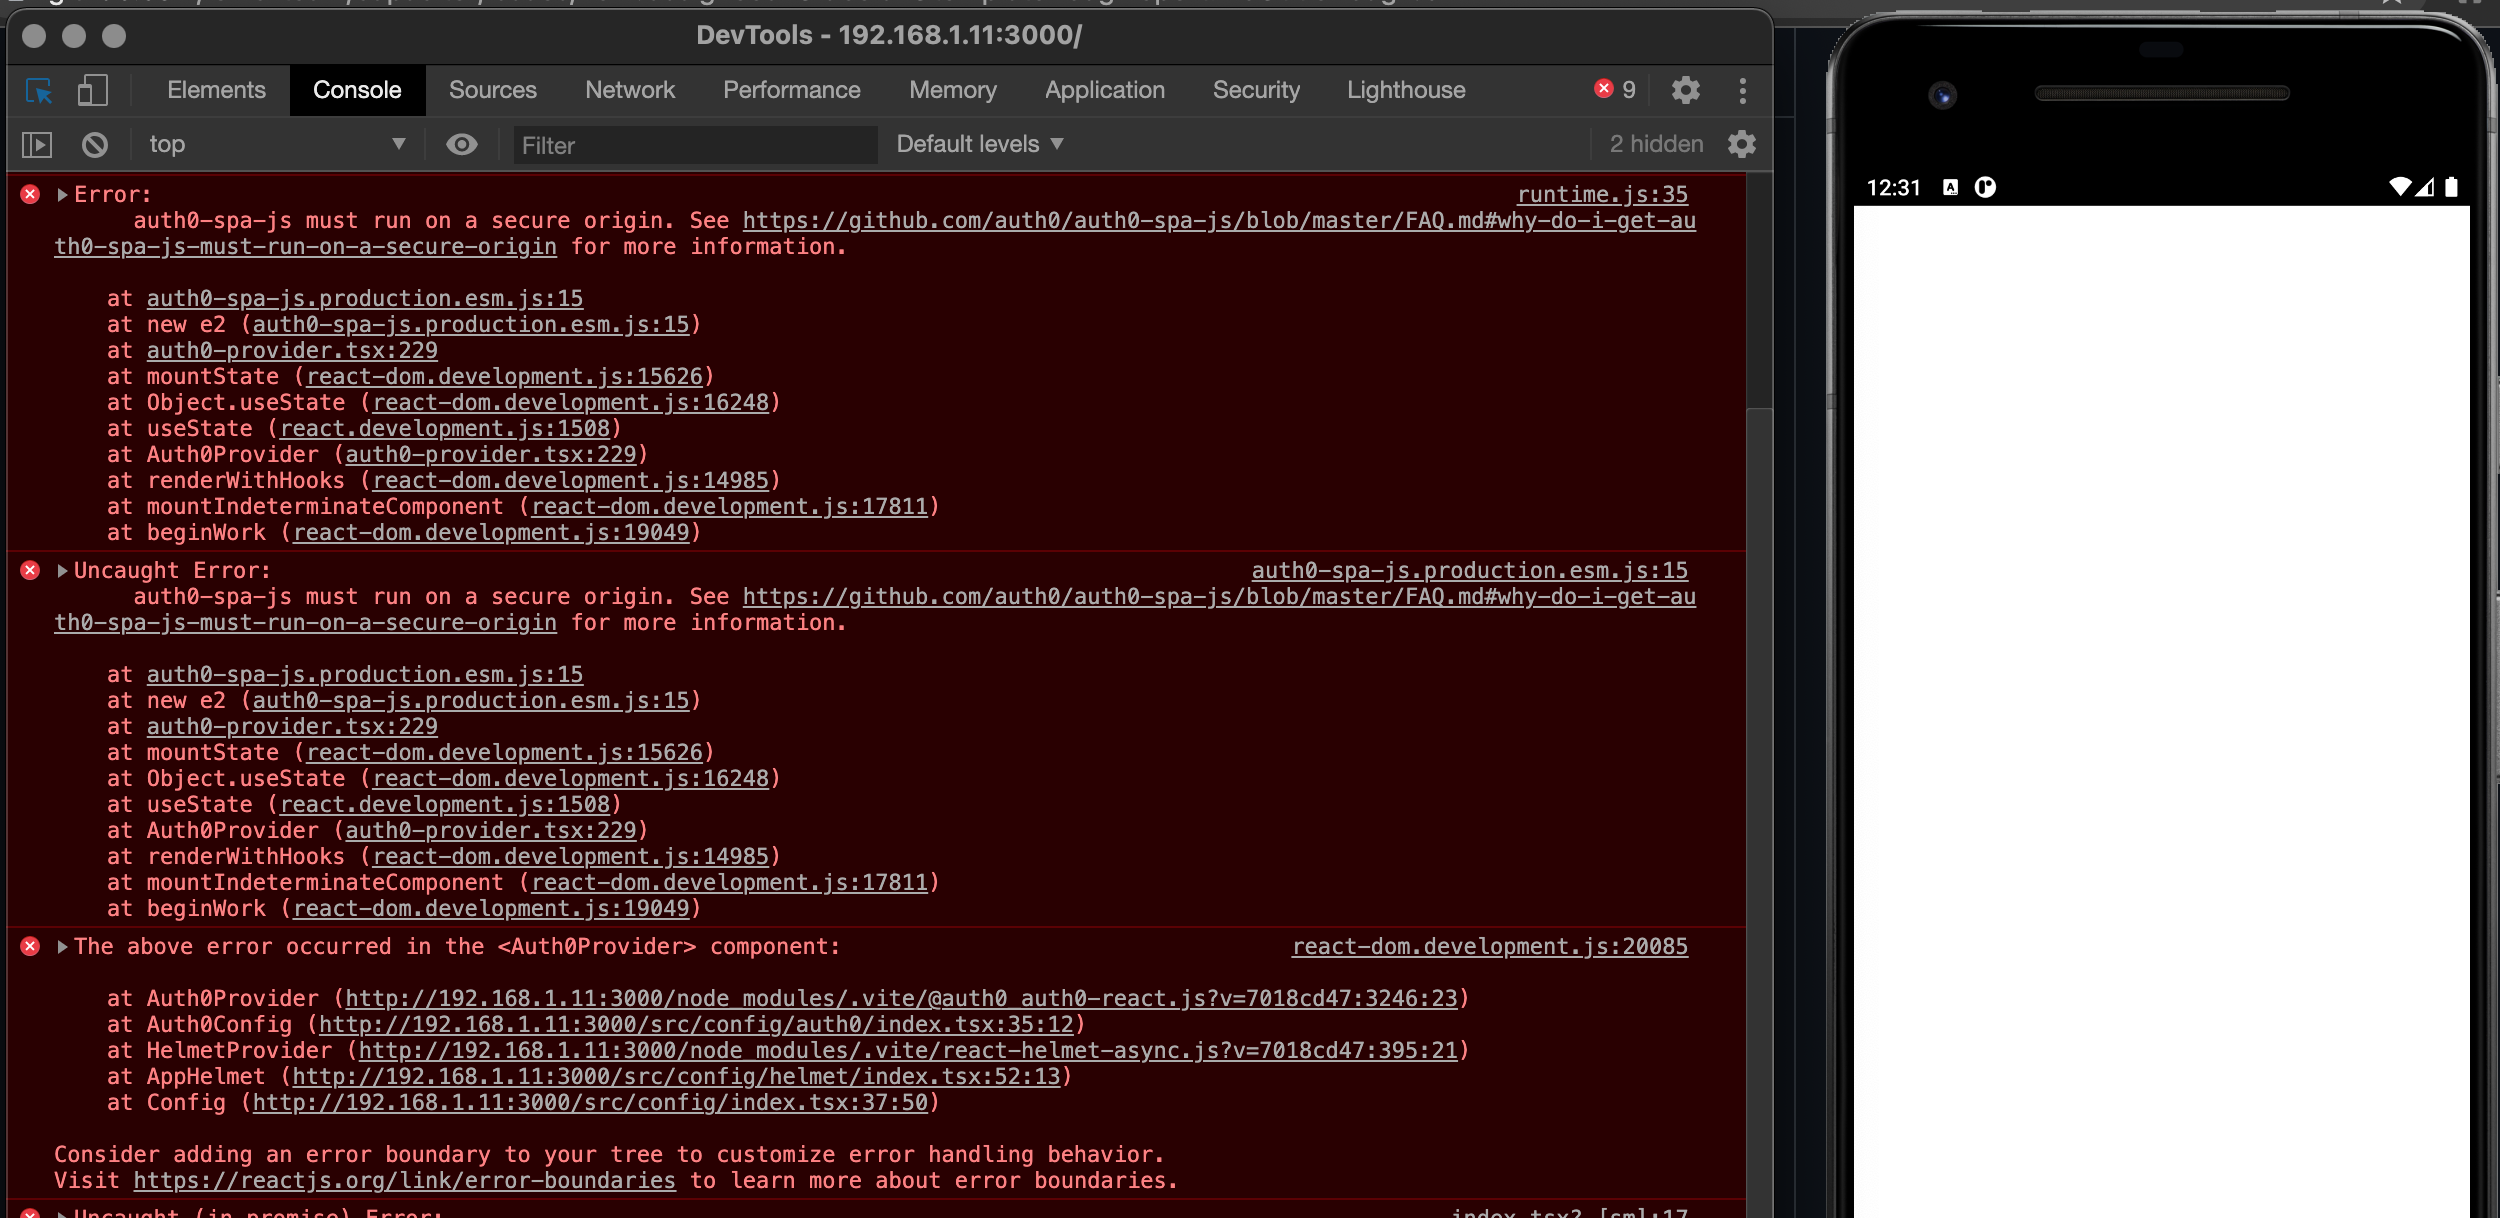Open the console settings near 2 hidden
Image resolution: width=2500 pixels, height=1218 pixels.
coord(1742,144)
